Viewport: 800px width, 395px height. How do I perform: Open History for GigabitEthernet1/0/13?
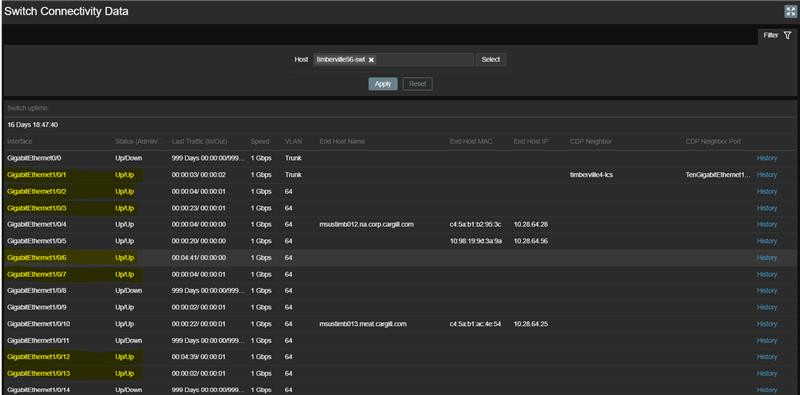[x=767, y=374]
